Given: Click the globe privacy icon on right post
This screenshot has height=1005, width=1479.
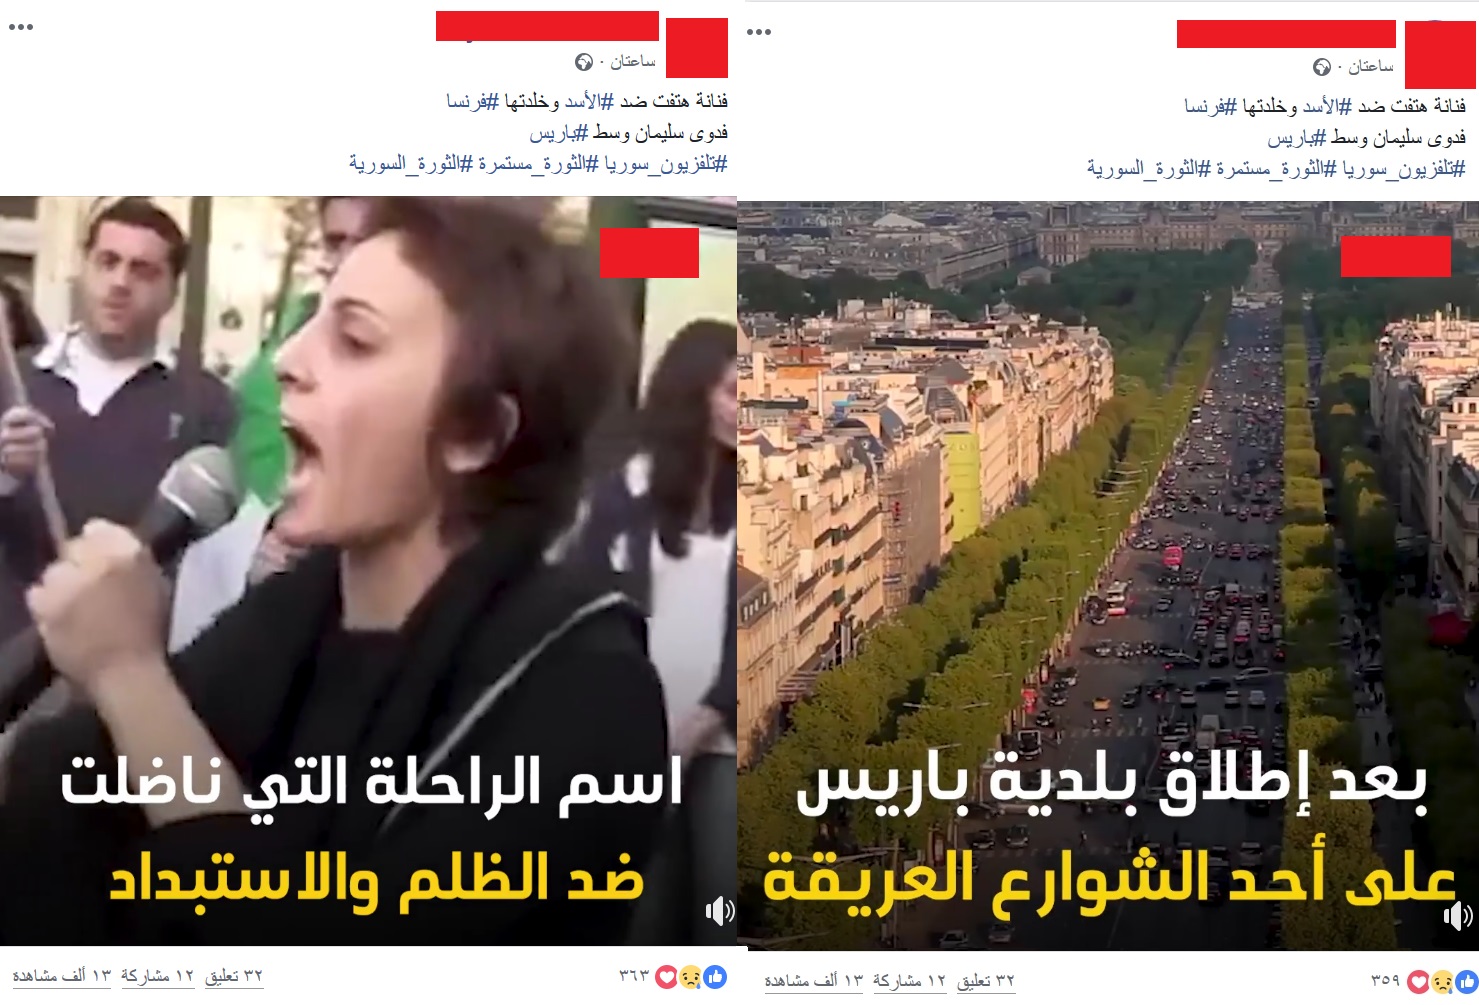Looking at the screenshot, I should coord(1322,68).
